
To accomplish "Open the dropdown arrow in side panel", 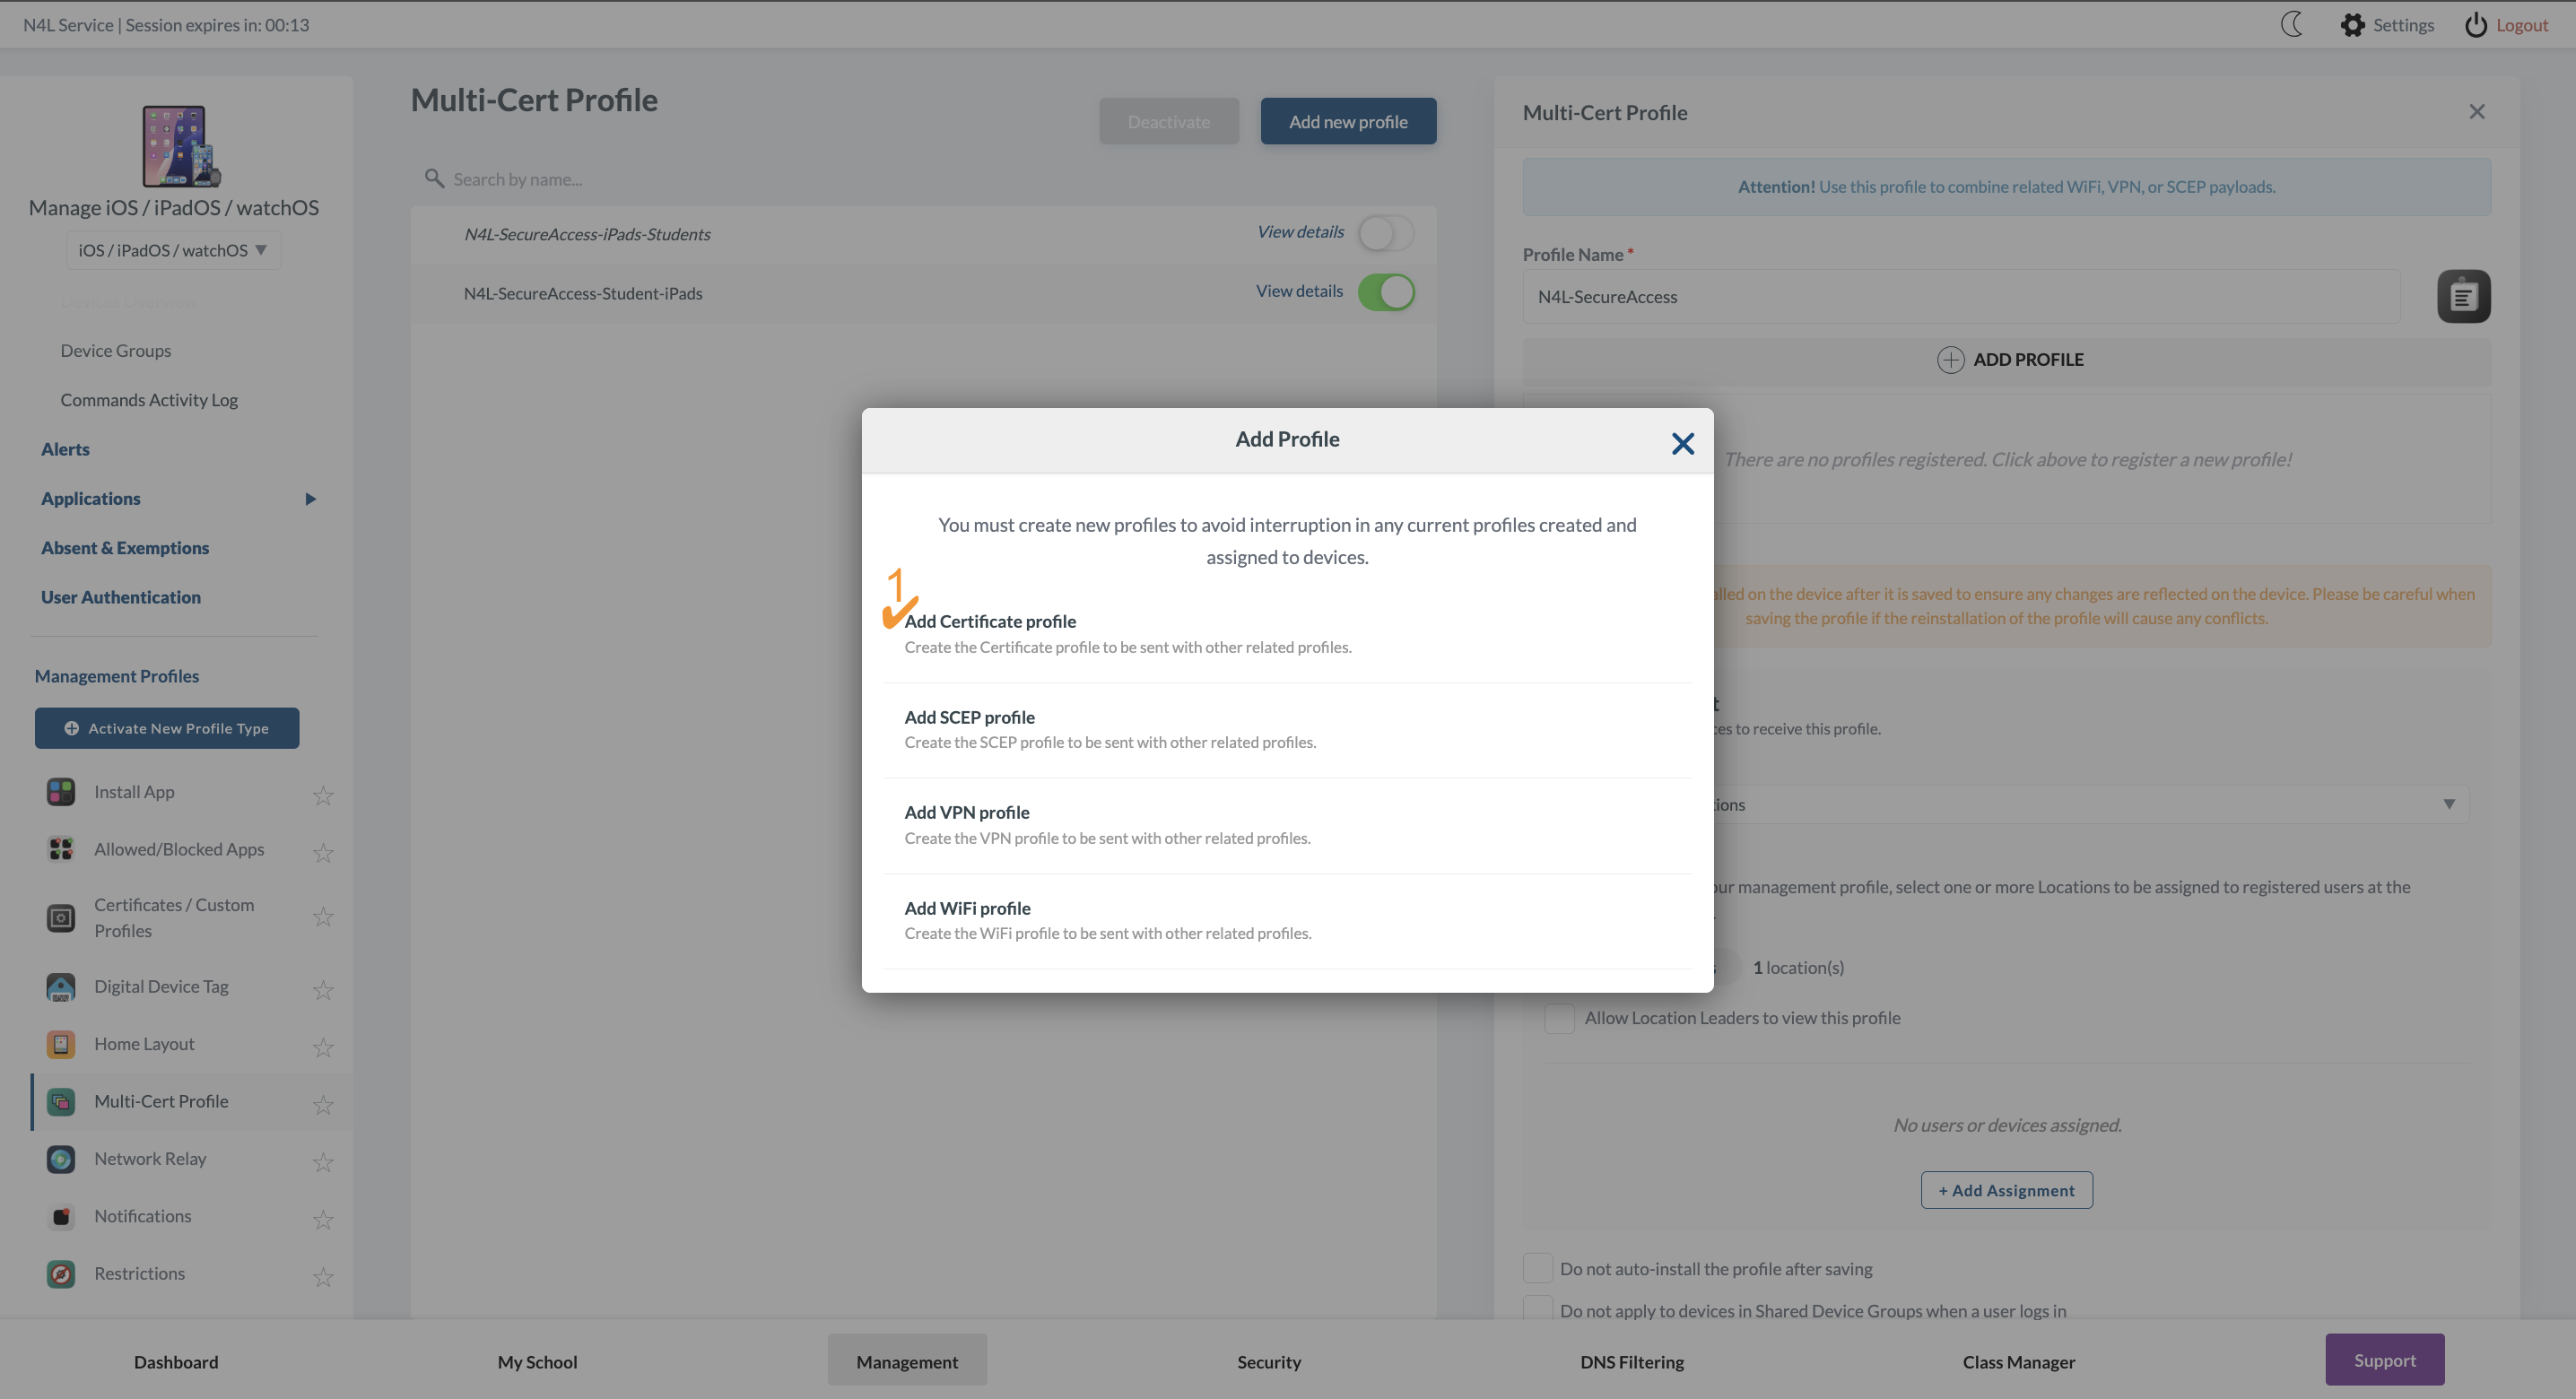I will point(2449,804).
